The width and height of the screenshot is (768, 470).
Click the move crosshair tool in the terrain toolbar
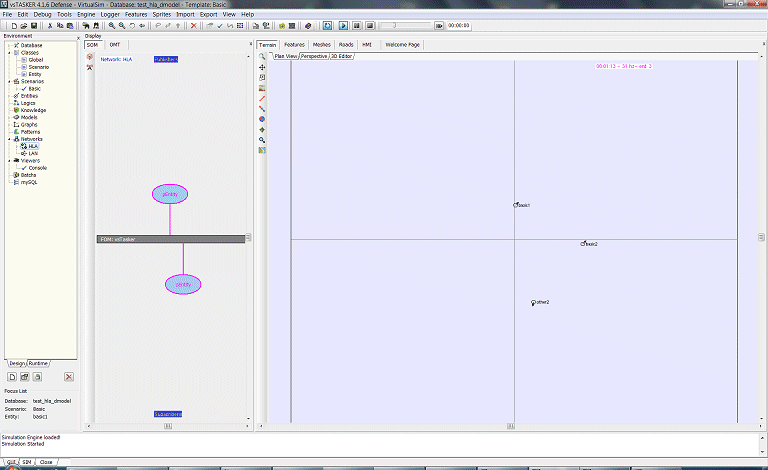point(262,67)
